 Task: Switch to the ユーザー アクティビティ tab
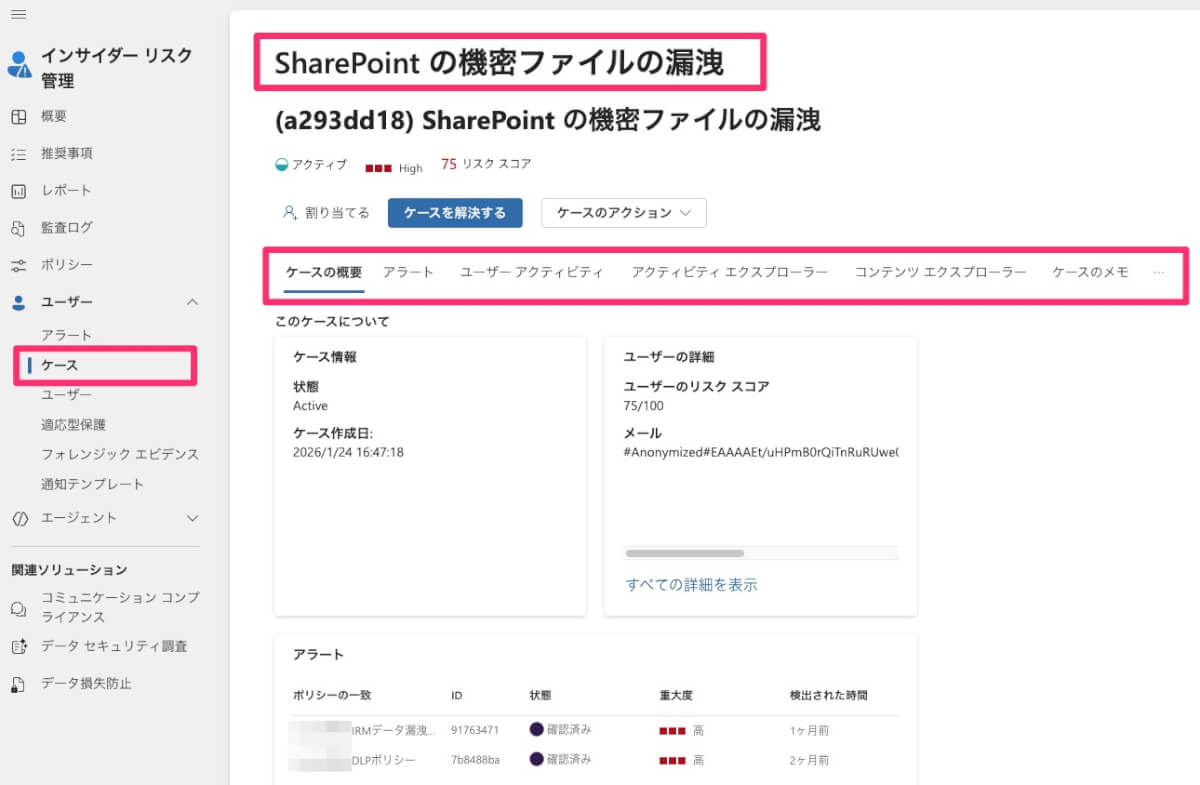point(532,272)
